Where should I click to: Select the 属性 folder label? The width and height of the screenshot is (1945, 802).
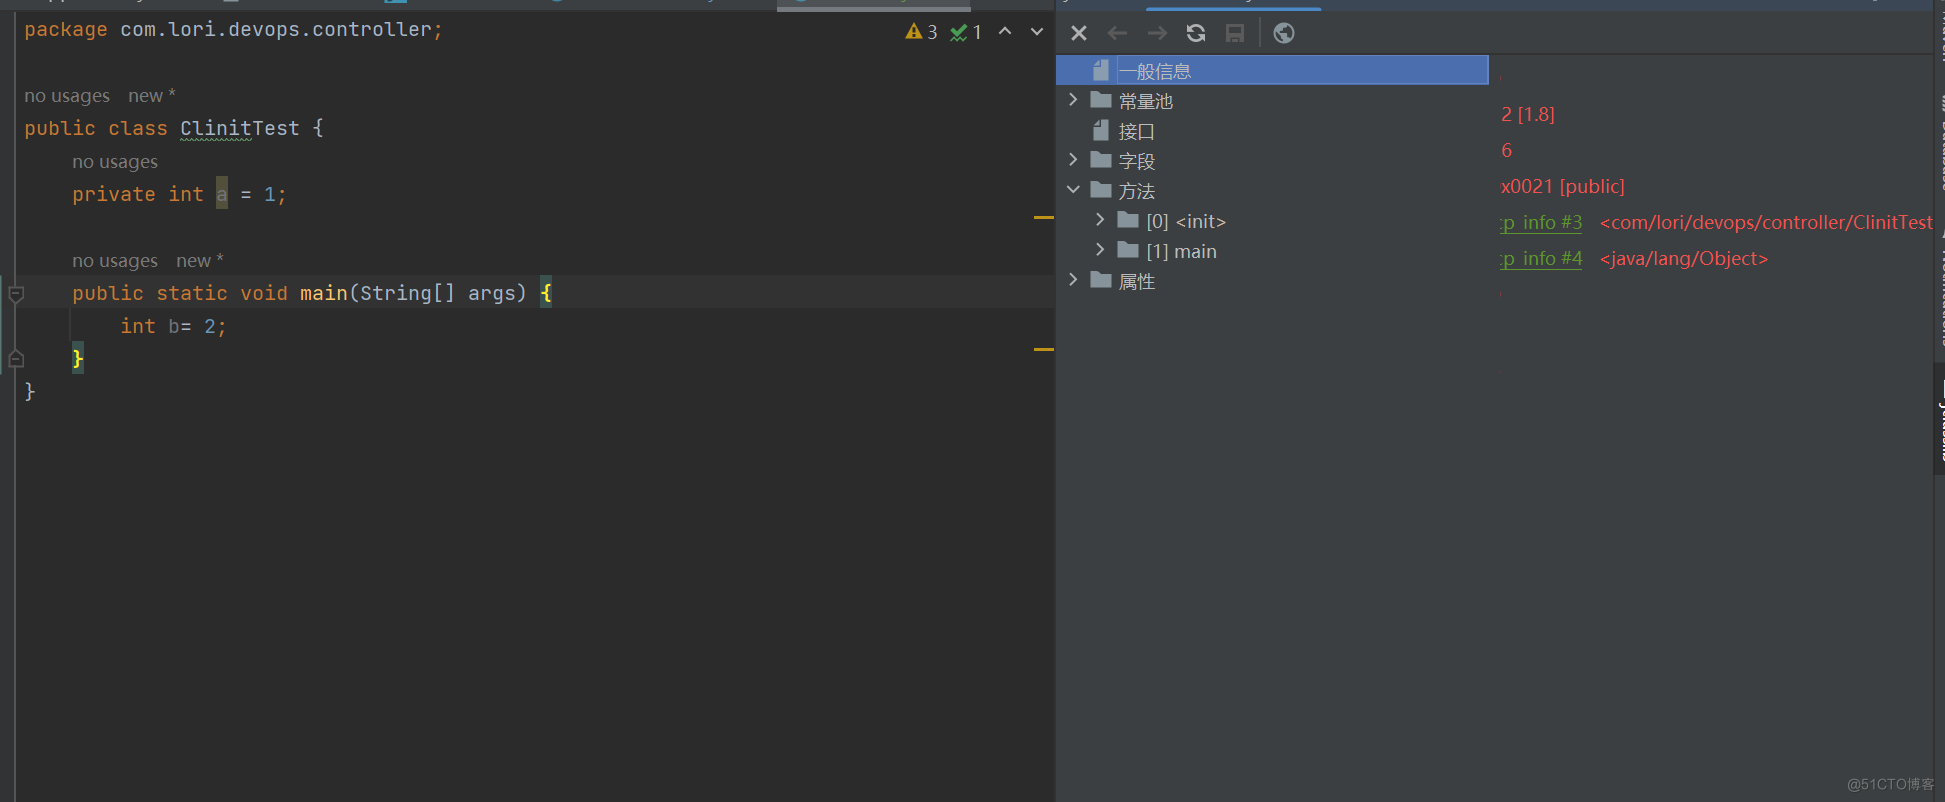pos(1136,281)
